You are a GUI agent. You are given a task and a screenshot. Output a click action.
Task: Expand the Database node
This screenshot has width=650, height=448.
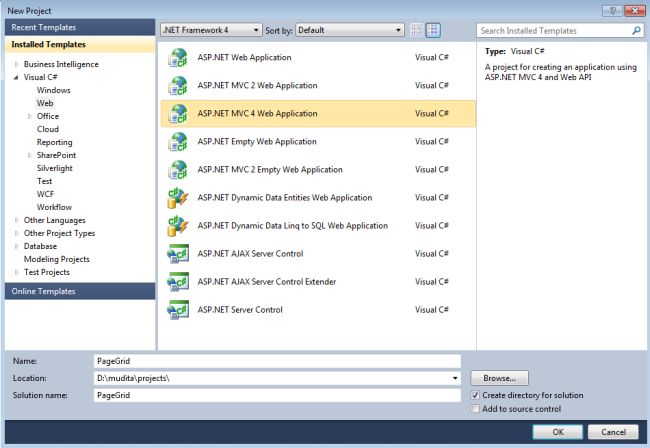click(17, 246)
